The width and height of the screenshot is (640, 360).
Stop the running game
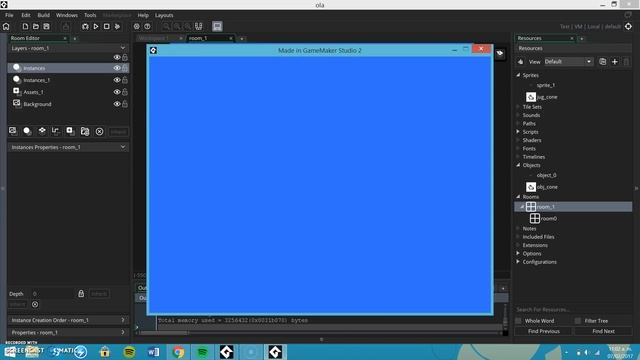point(107,27)
